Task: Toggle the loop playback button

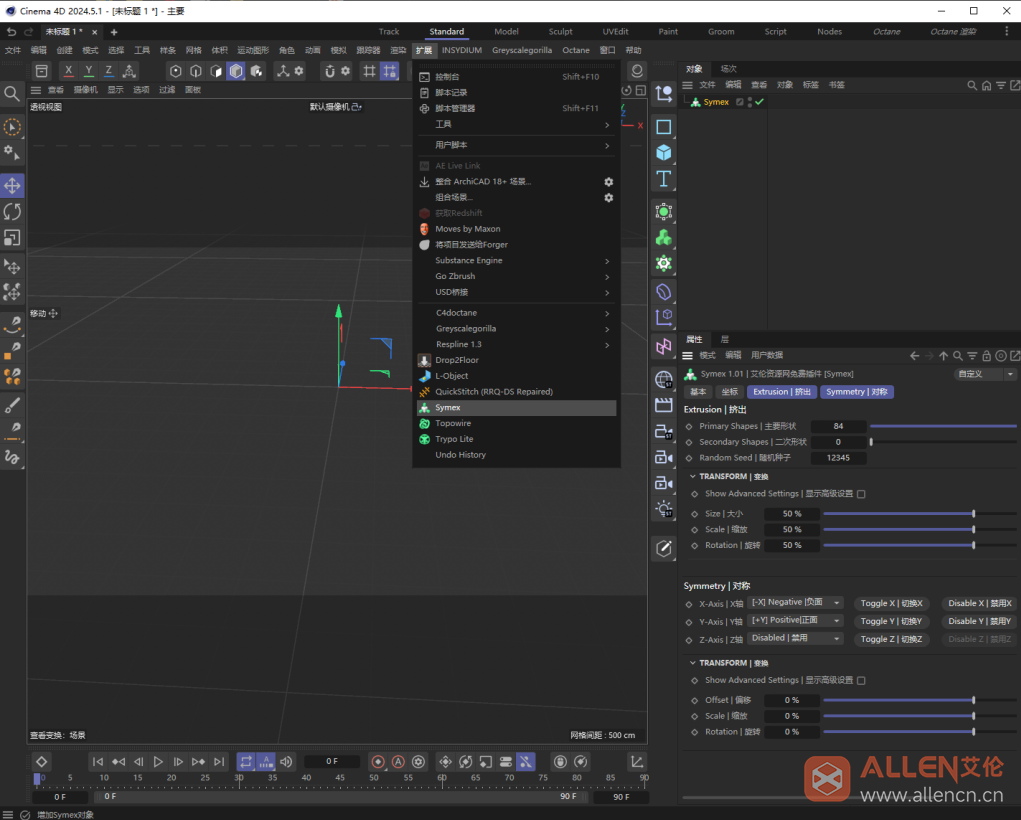Action: point(245,761)
